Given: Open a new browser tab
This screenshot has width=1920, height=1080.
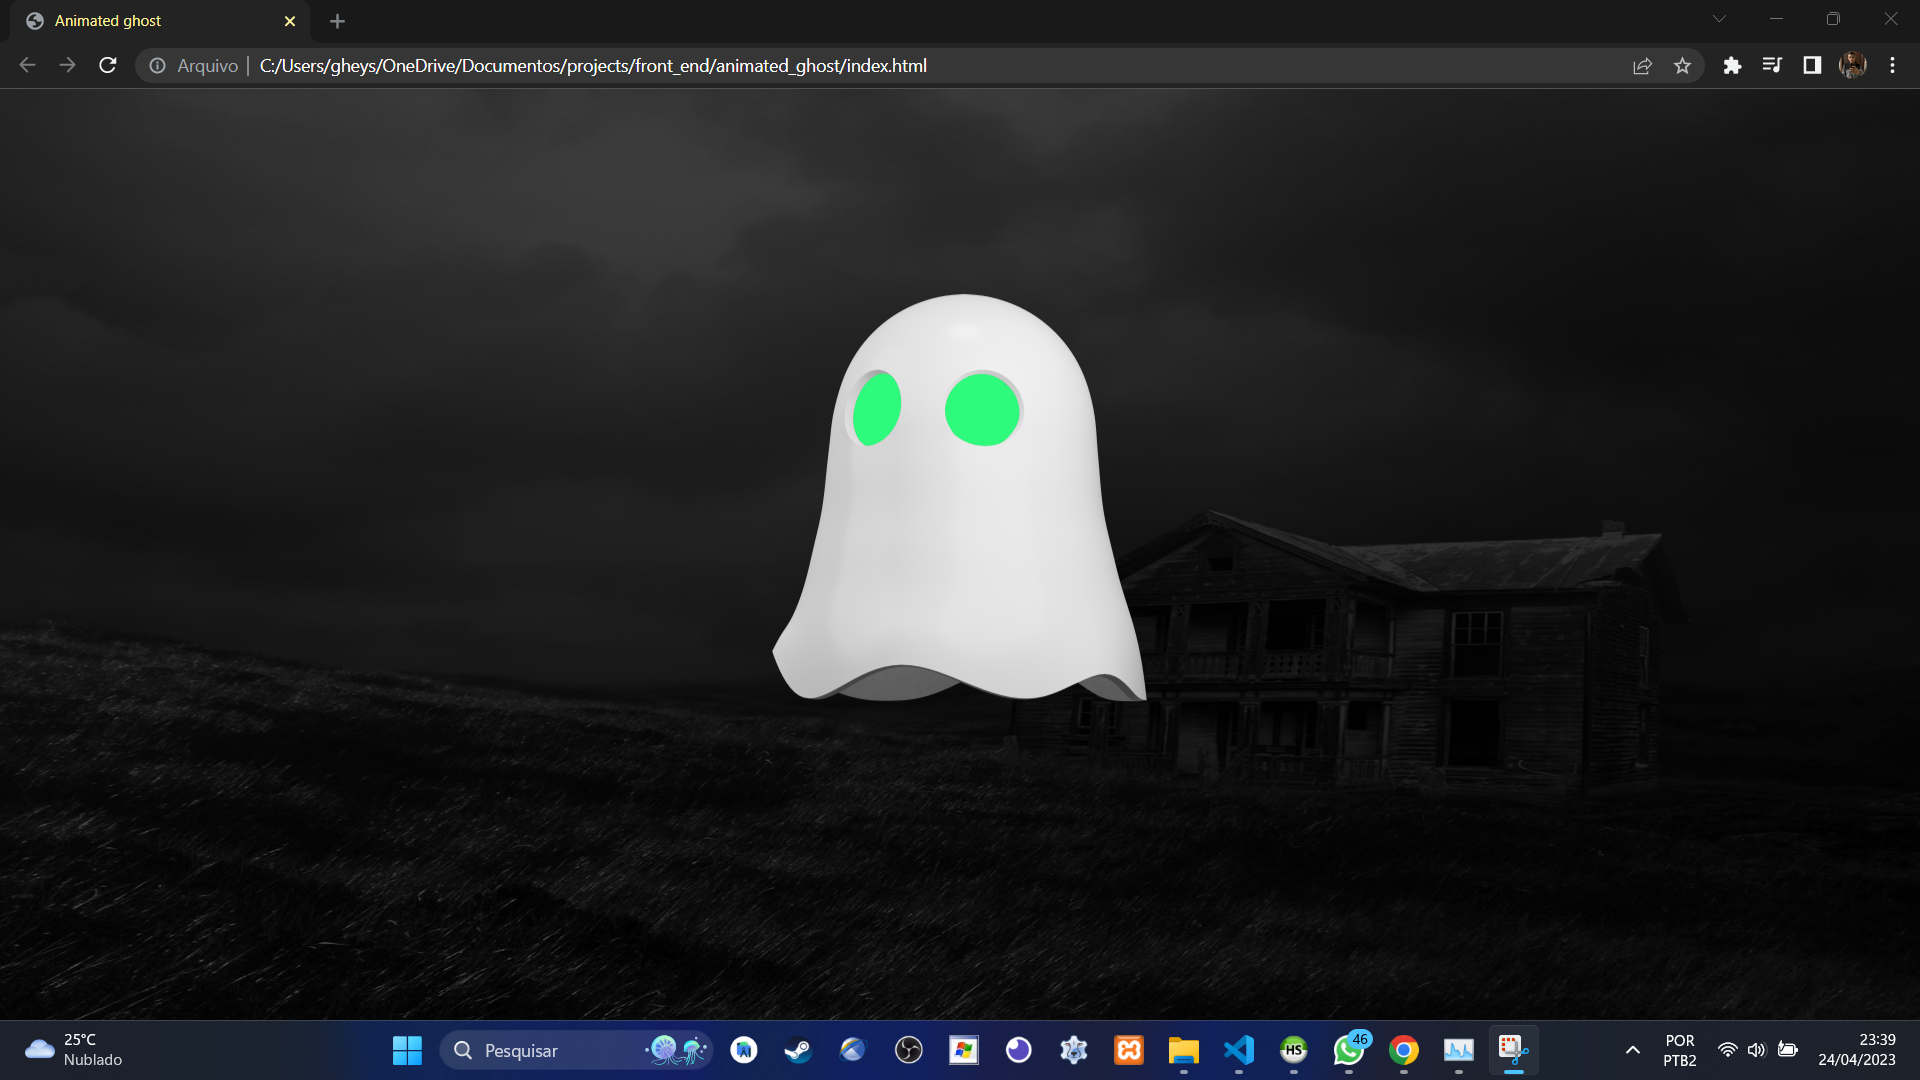Looking at the screenshot, I should pos(337,21).
